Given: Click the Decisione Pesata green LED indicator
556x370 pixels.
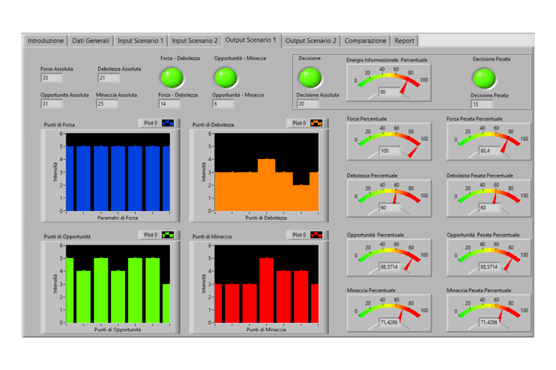Looking at the screenshot, I should pyautogui.click(x=484, y=78).
